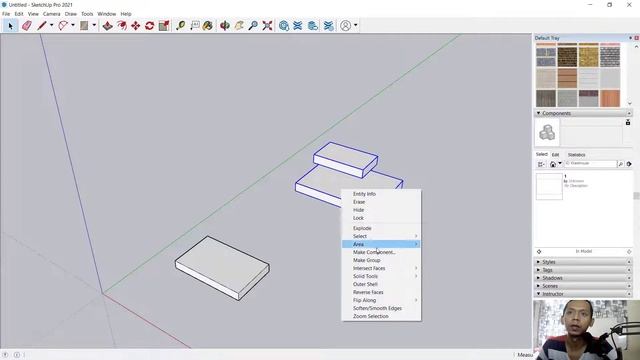Open the 3D Warehouse toolbar icon
The width and height of the screenshot is (640, 360).
pos(284,26)
